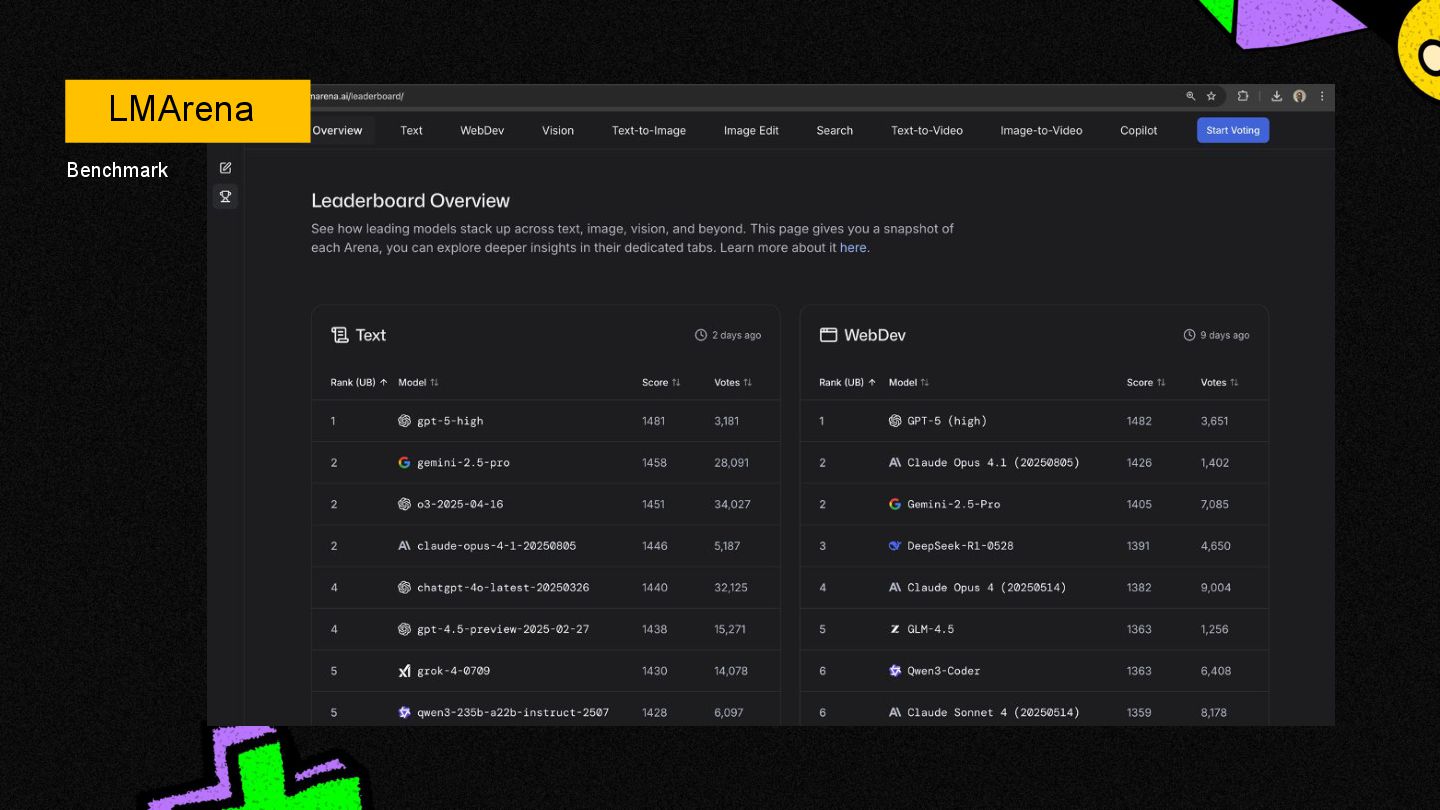Viewport: 1440px width, 810px height.
Task: Click the '1481' score for gpt-5-high
Action: coord(653,421)
